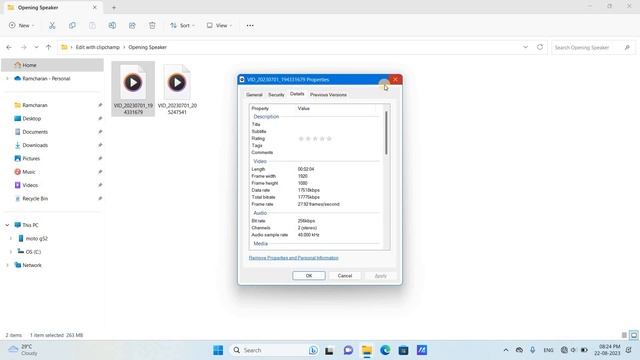Open Chat app on taskbar
This screenshot has height=360, width=640.
click(x=348, y=350)
